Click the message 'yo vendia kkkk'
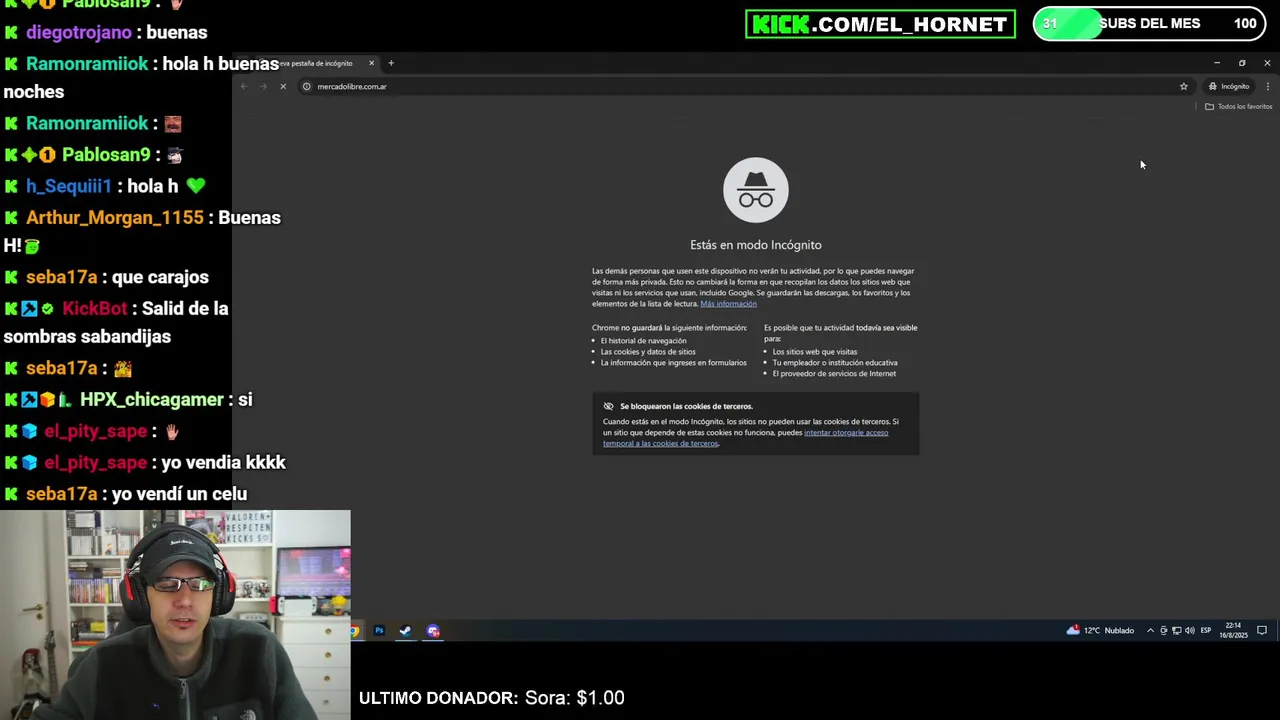Image resolution: width=1280 pixels, height=720 pixels. [222, 463]
